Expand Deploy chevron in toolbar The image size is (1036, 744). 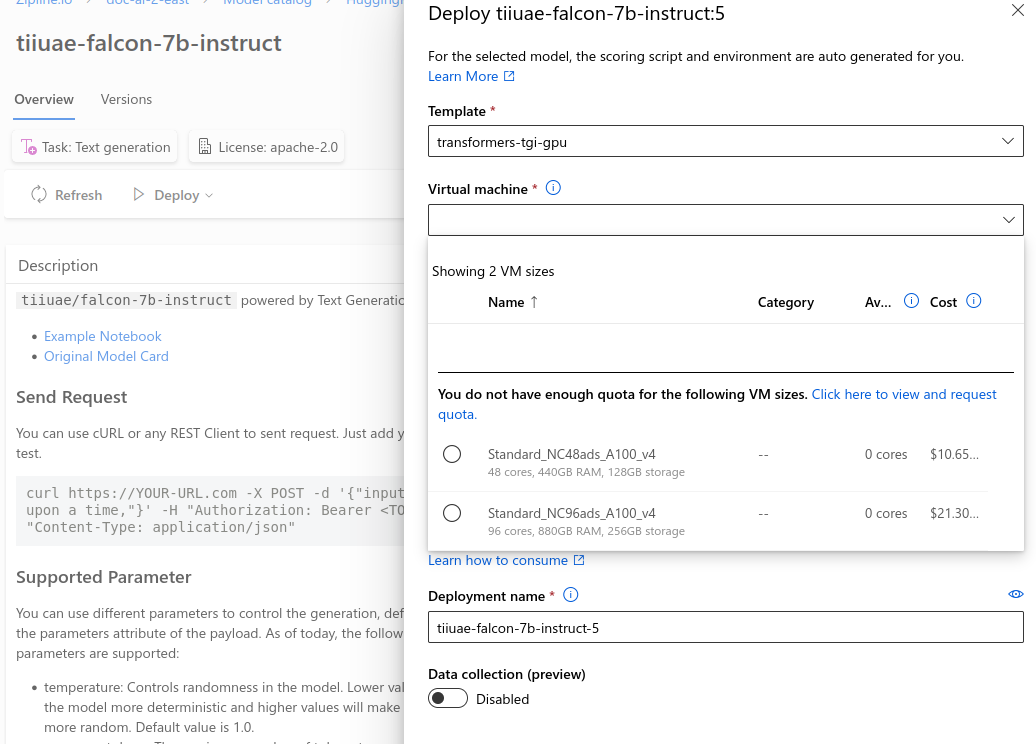click(x=209, y=196)
